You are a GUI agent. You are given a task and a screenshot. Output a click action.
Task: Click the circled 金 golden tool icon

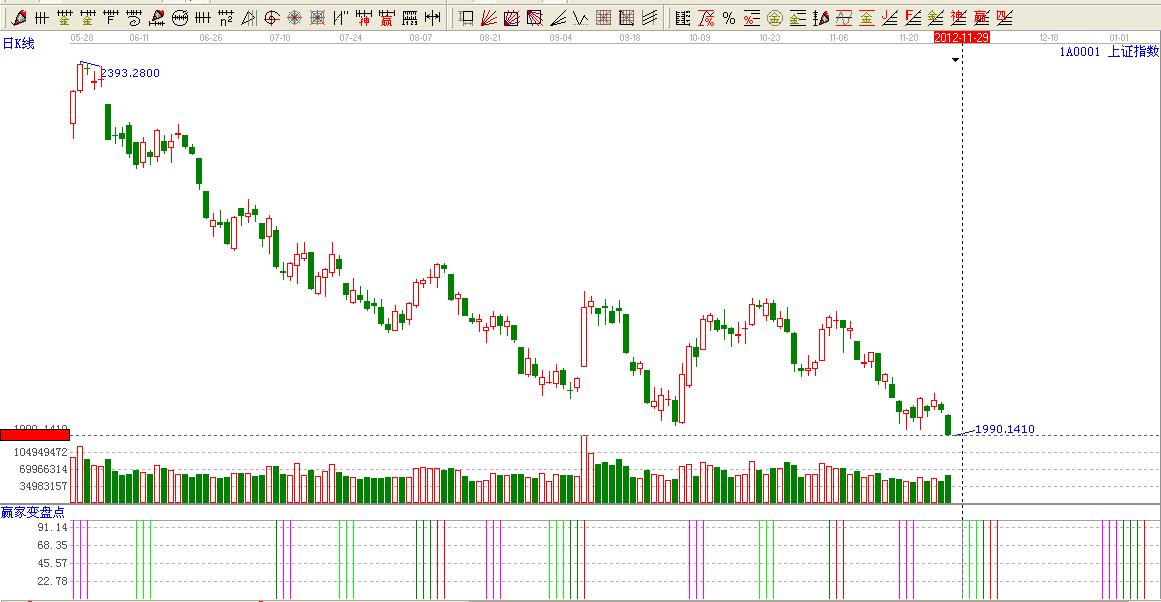[x=774, y=17]
